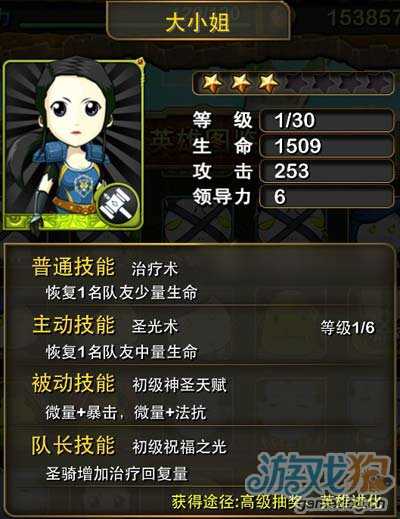Click the 大小姐 name banner
The height and width of the screenshot is (519, 400).
tap(198, 23)
